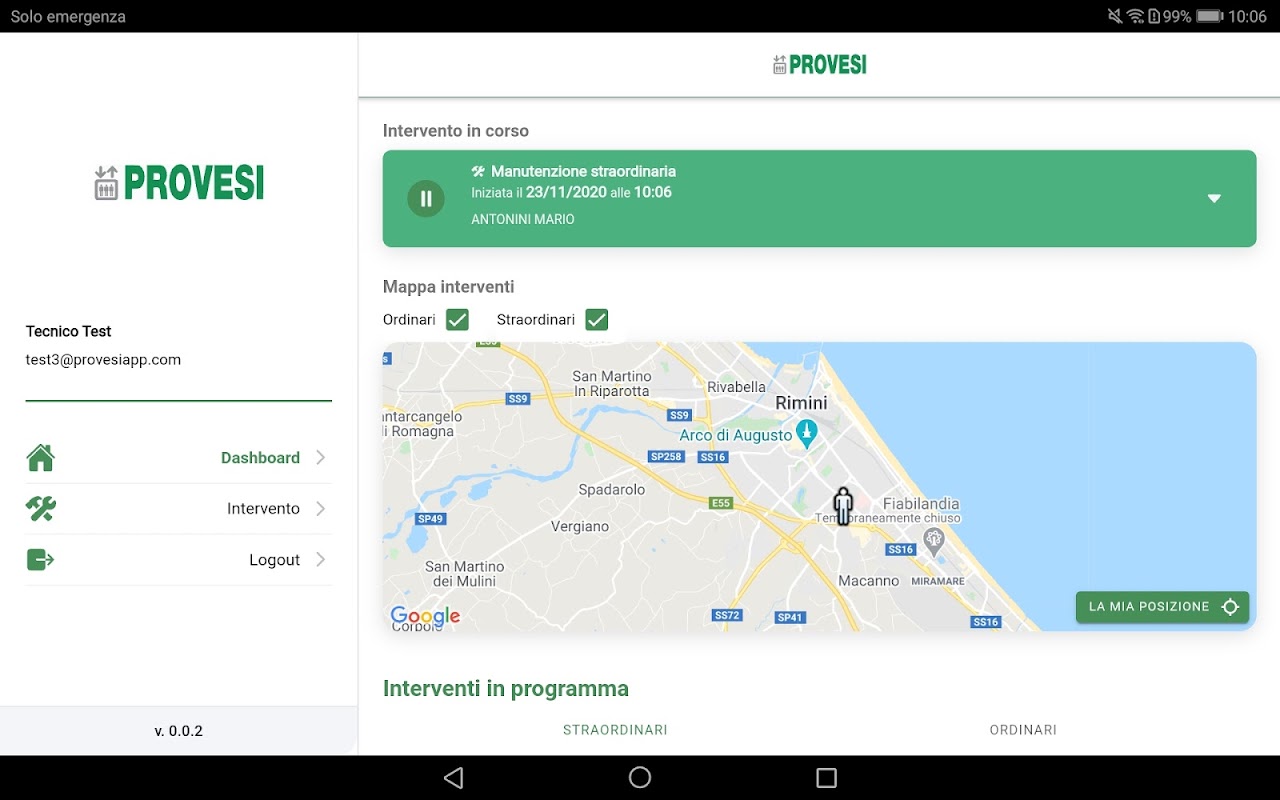This screenshot has width=1280, height=800.
Task: Click the version v. 0.0.2 label
Action: [179, 731]
